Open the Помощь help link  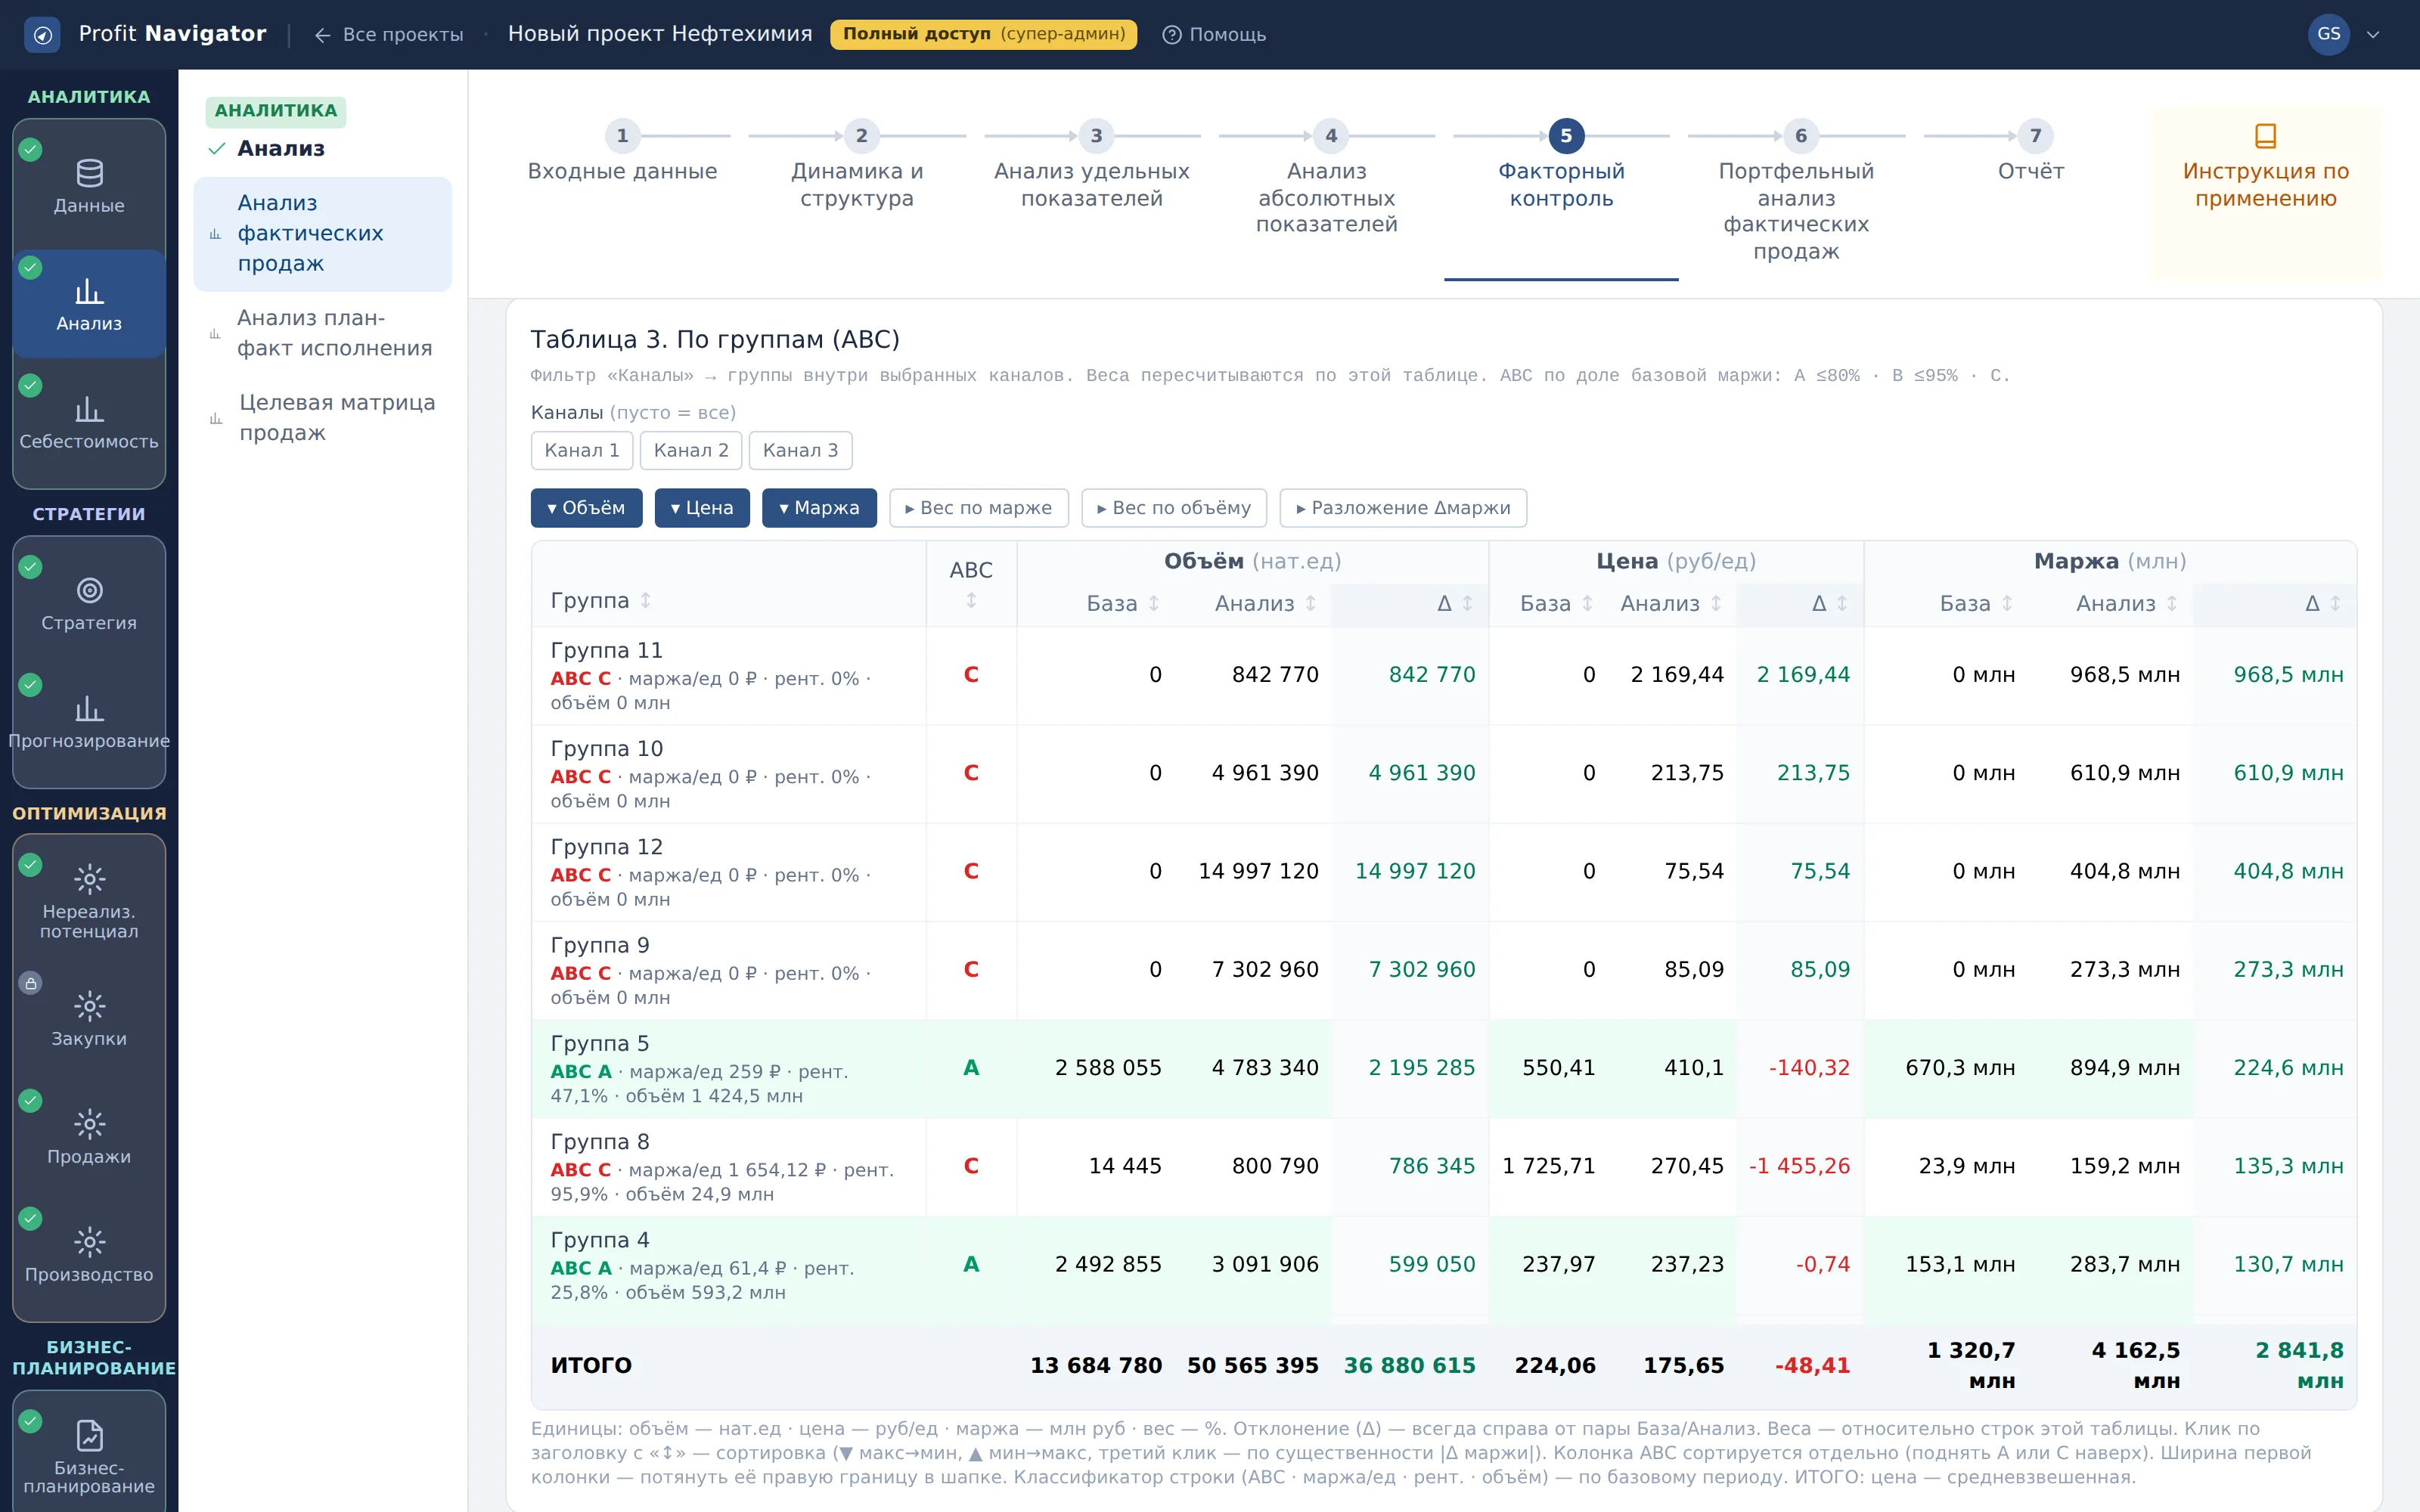1214,35
